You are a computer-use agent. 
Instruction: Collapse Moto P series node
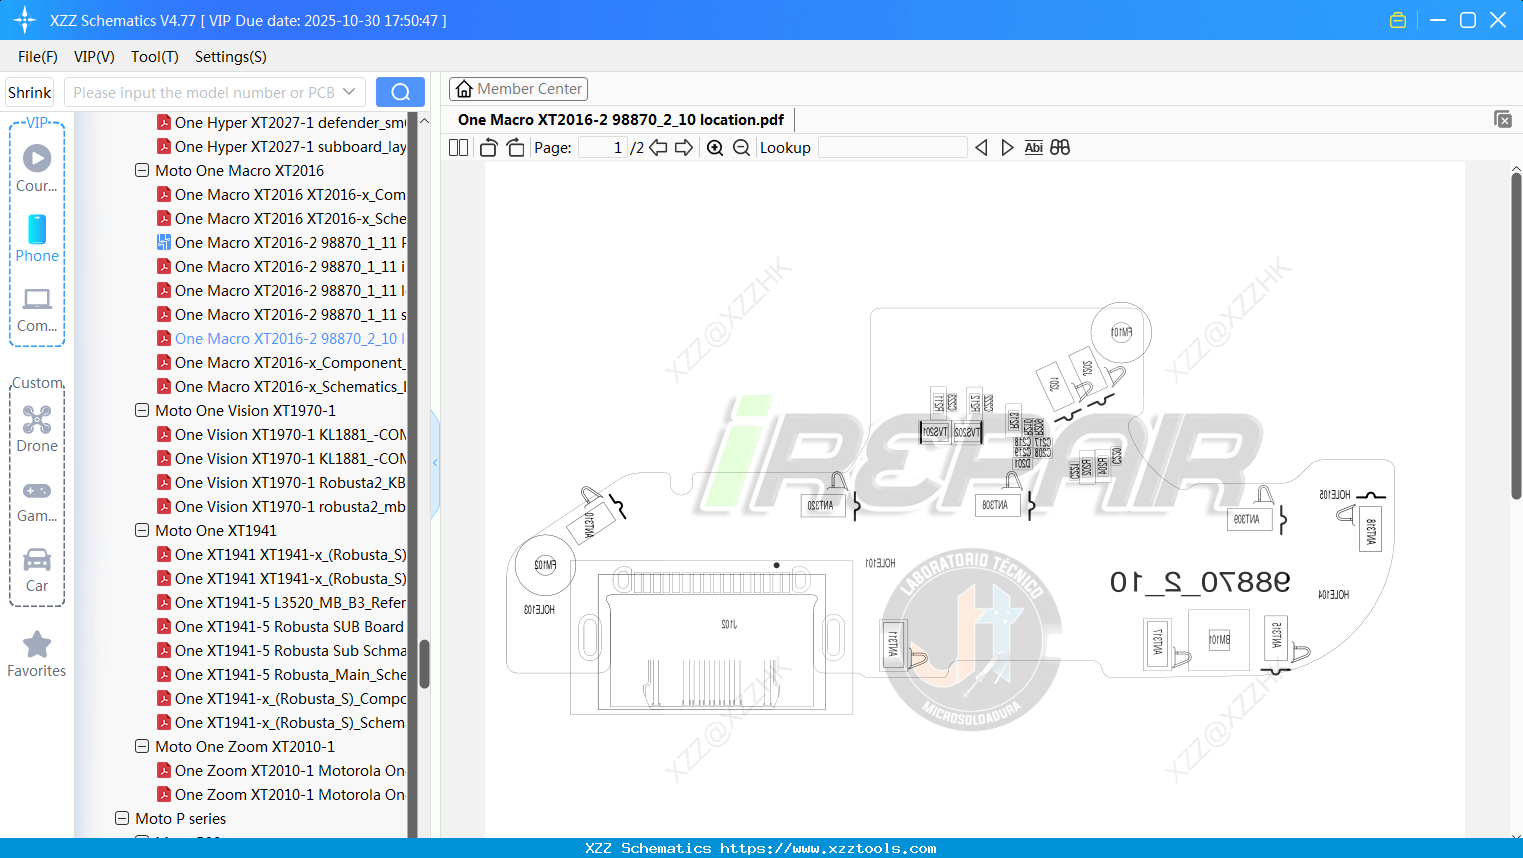[x=122, y=818]
